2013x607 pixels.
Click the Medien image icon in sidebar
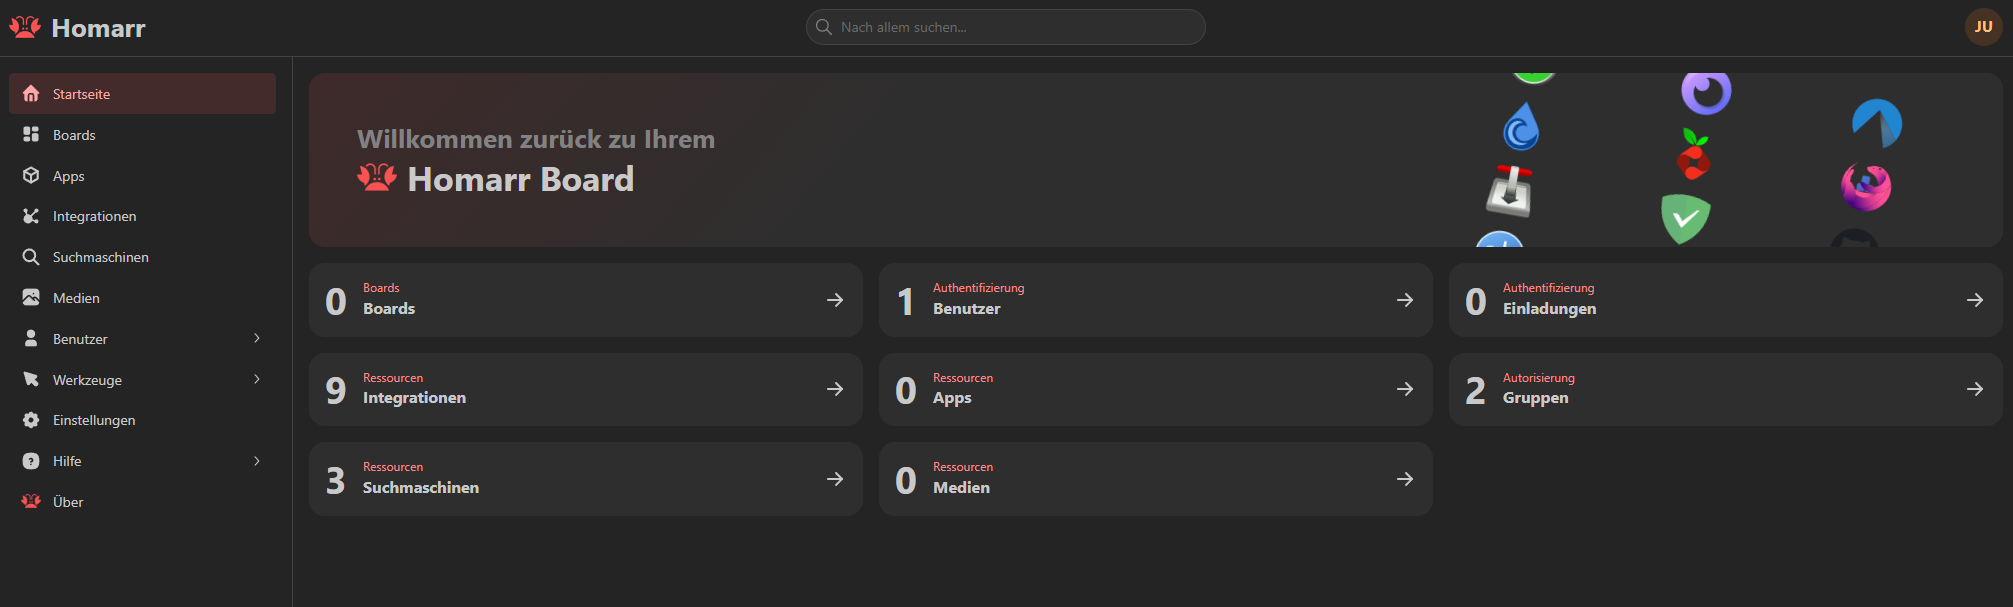31,298
